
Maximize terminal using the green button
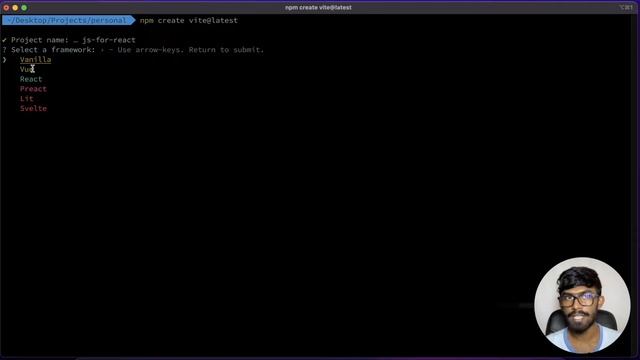[24, 8]
